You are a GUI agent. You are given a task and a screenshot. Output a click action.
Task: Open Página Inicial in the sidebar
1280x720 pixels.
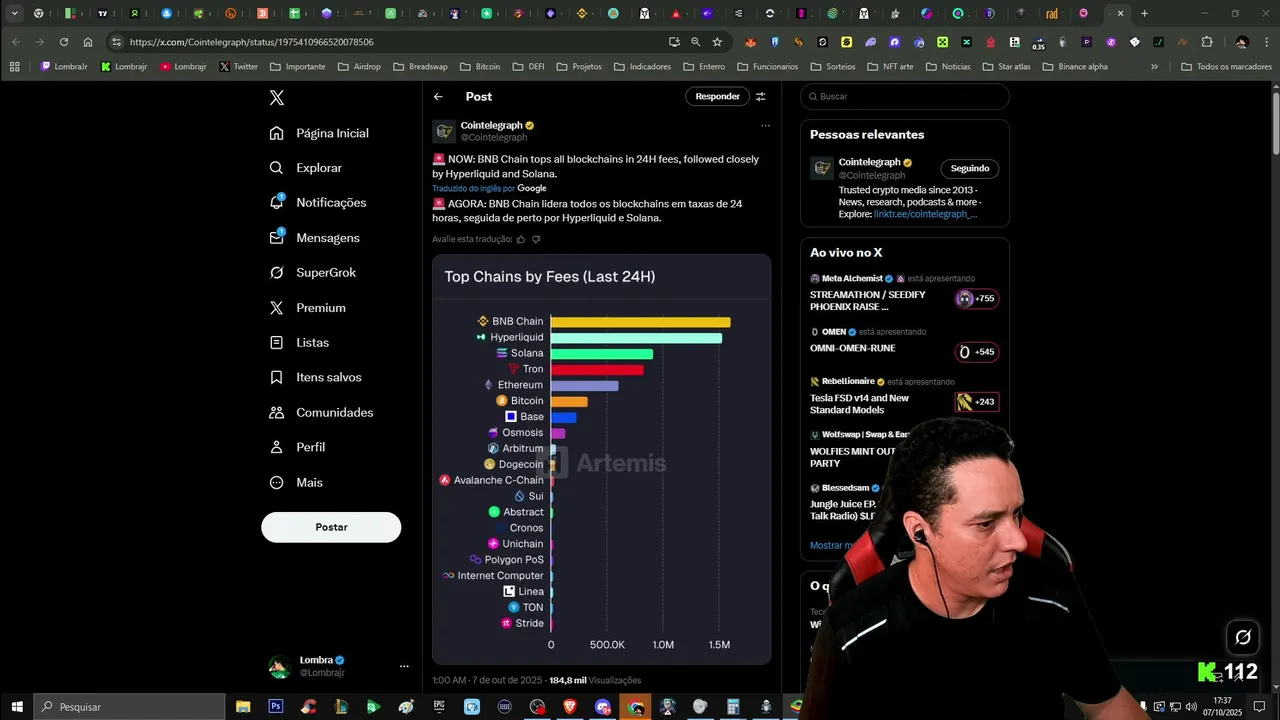pos(319,133)
